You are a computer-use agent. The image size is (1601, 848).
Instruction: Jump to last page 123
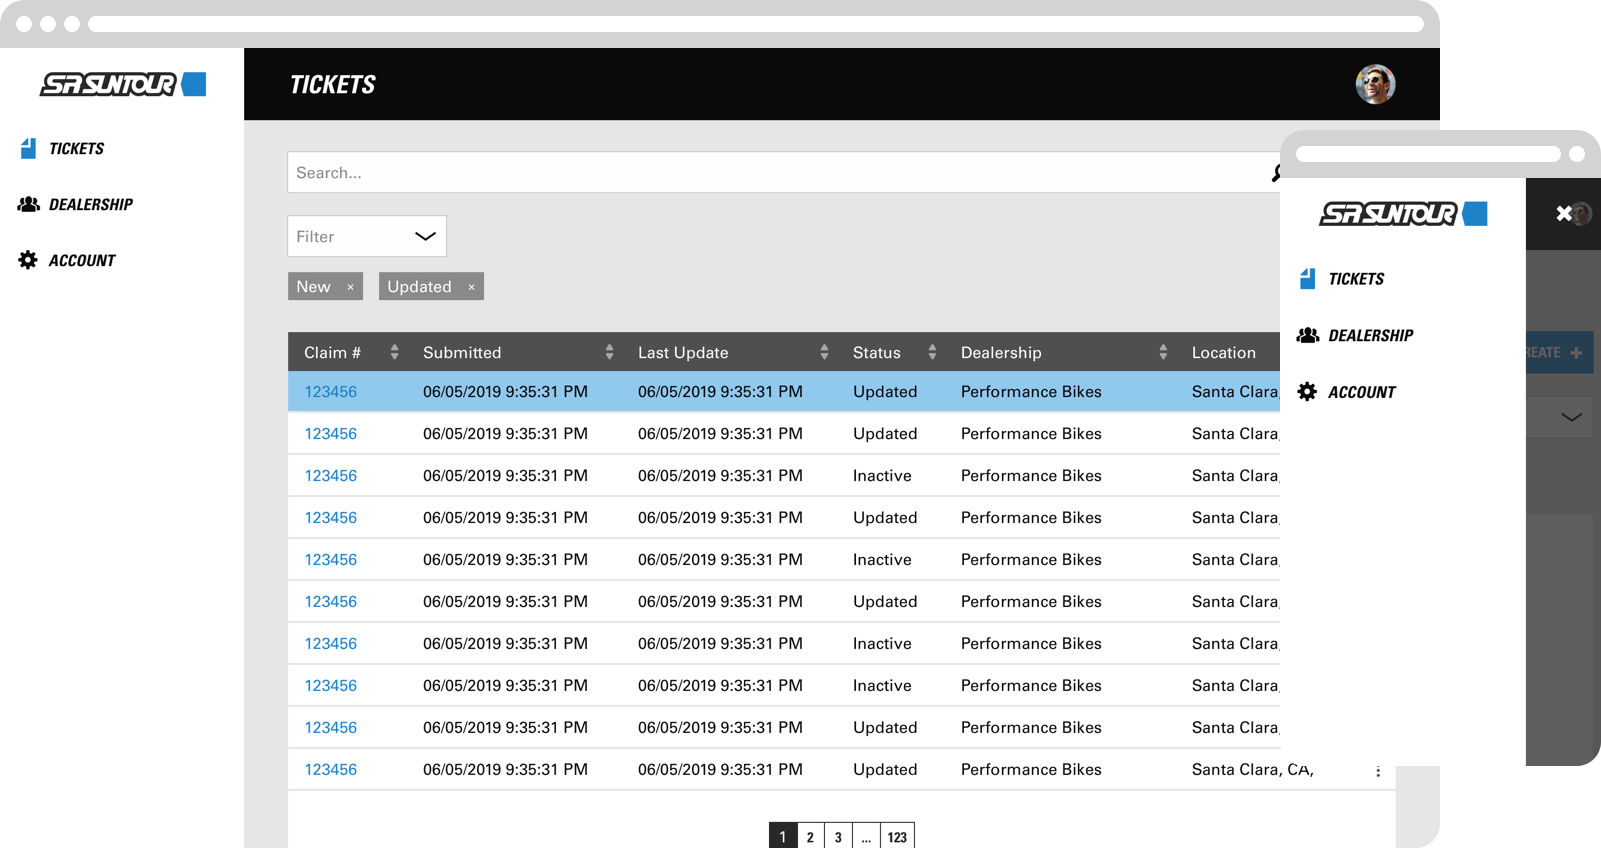(x=897, y=837)
